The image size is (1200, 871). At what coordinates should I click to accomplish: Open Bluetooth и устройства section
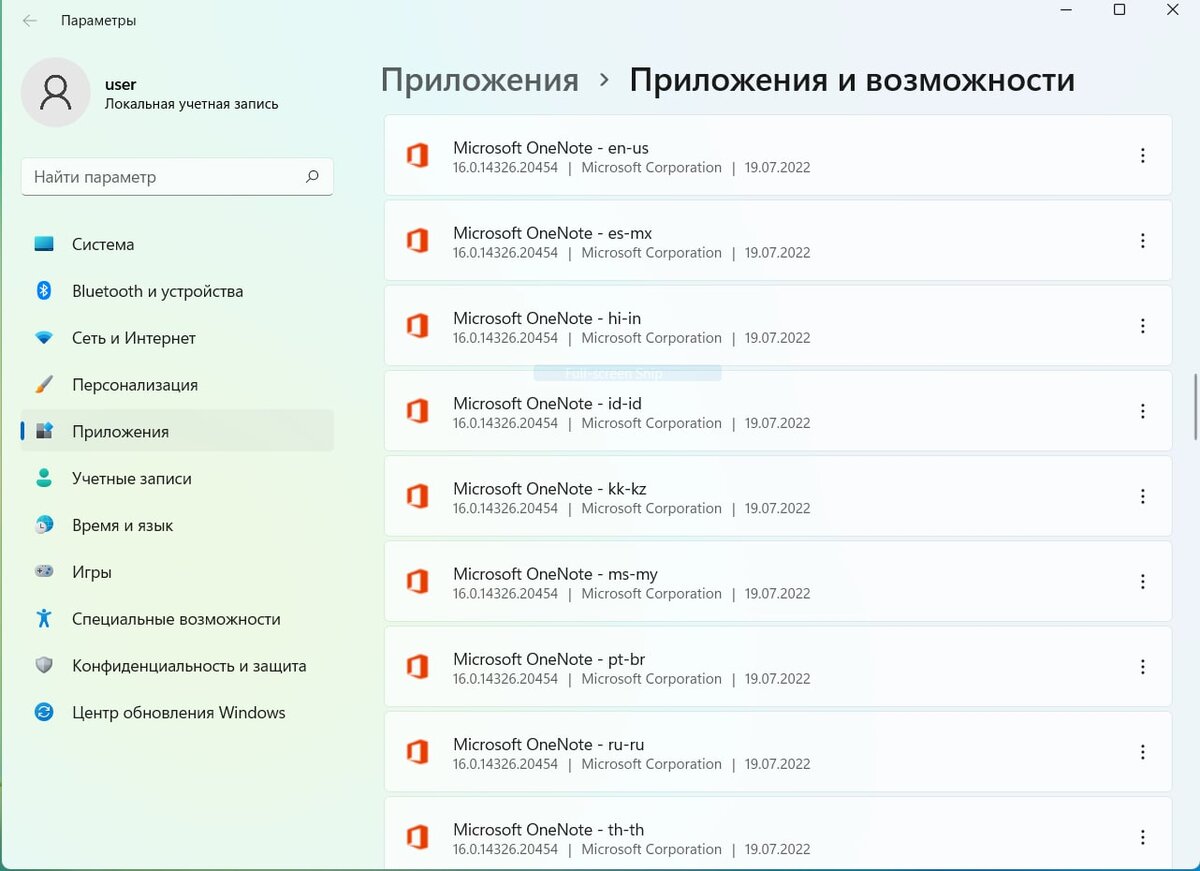(177, 291)
